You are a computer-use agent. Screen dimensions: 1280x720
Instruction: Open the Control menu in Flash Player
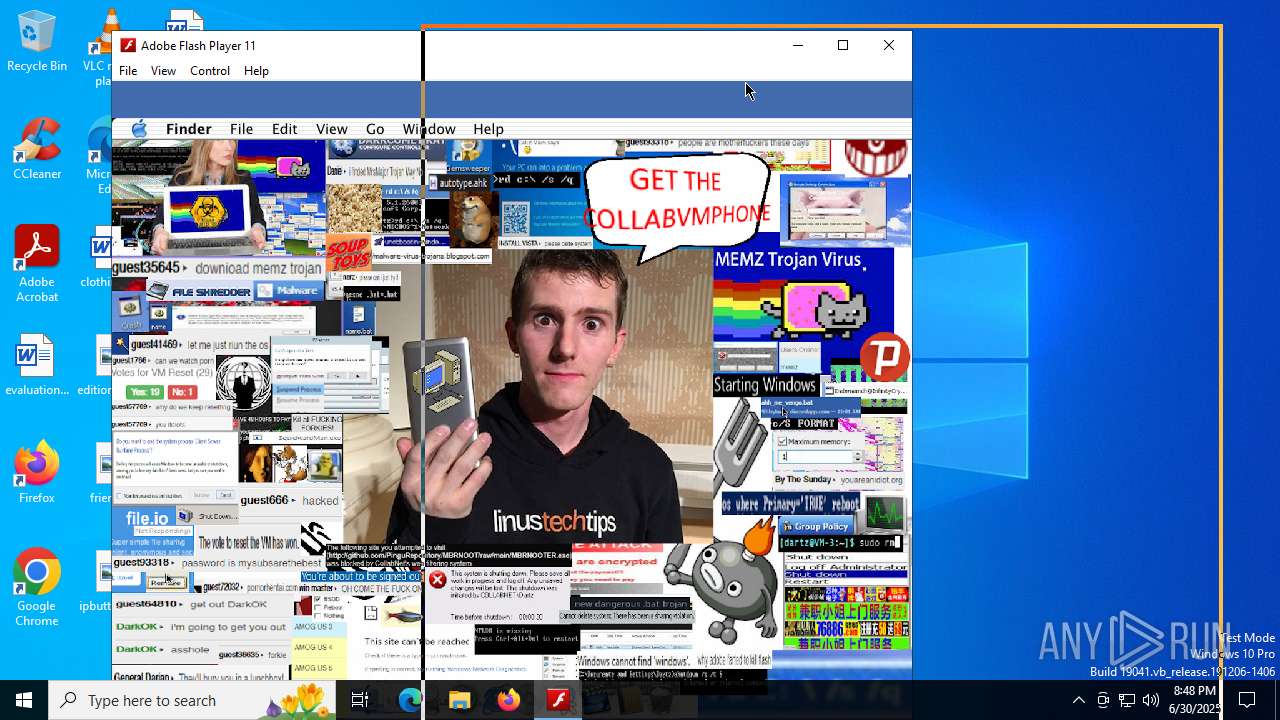(210, 71)
